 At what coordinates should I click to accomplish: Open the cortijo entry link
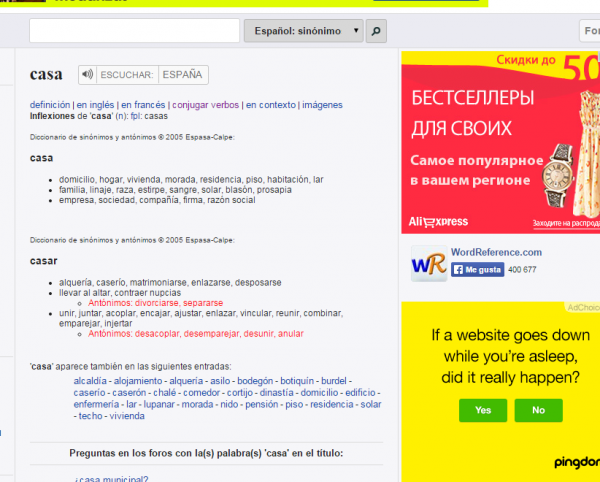click(240, 392)
